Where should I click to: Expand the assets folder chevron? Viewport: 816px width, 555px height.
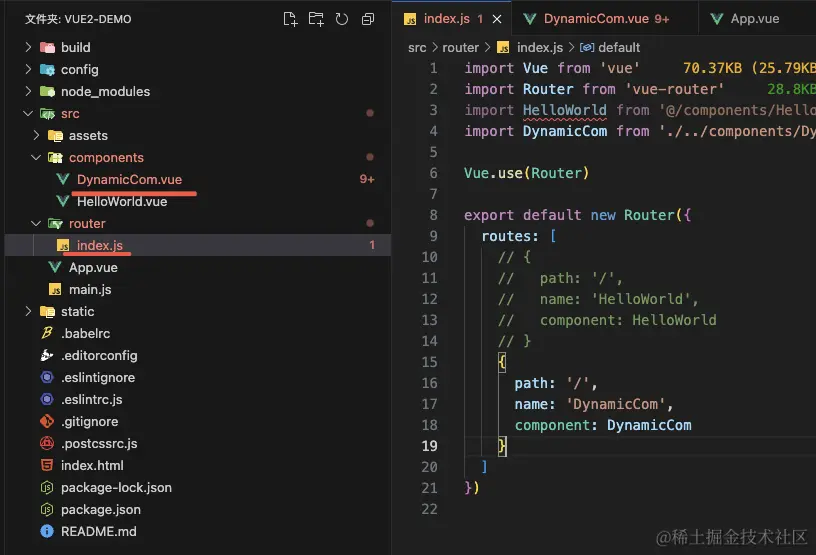(x=36, y=135)
